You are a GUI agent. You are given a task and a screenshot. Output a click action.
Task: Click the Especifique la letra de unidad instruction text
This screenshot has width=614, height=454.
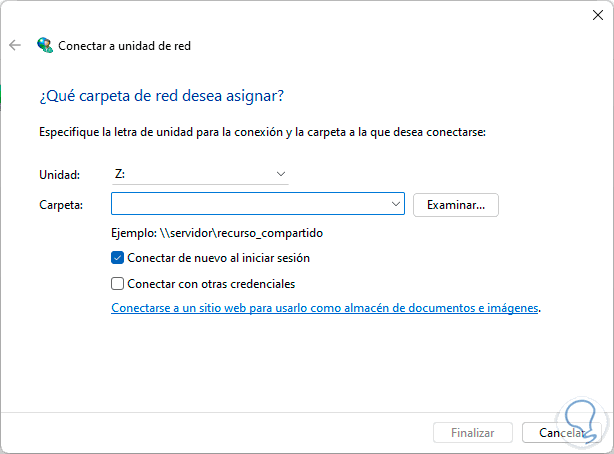click(x=262, y=132)
